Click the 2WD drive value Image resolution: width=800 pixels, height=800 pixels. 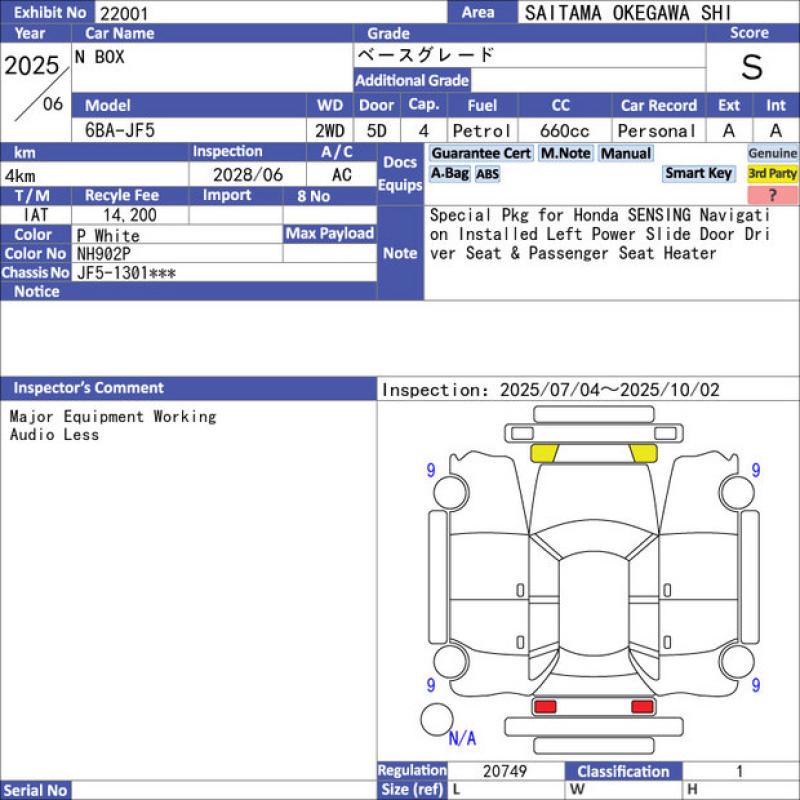[330, 131]
